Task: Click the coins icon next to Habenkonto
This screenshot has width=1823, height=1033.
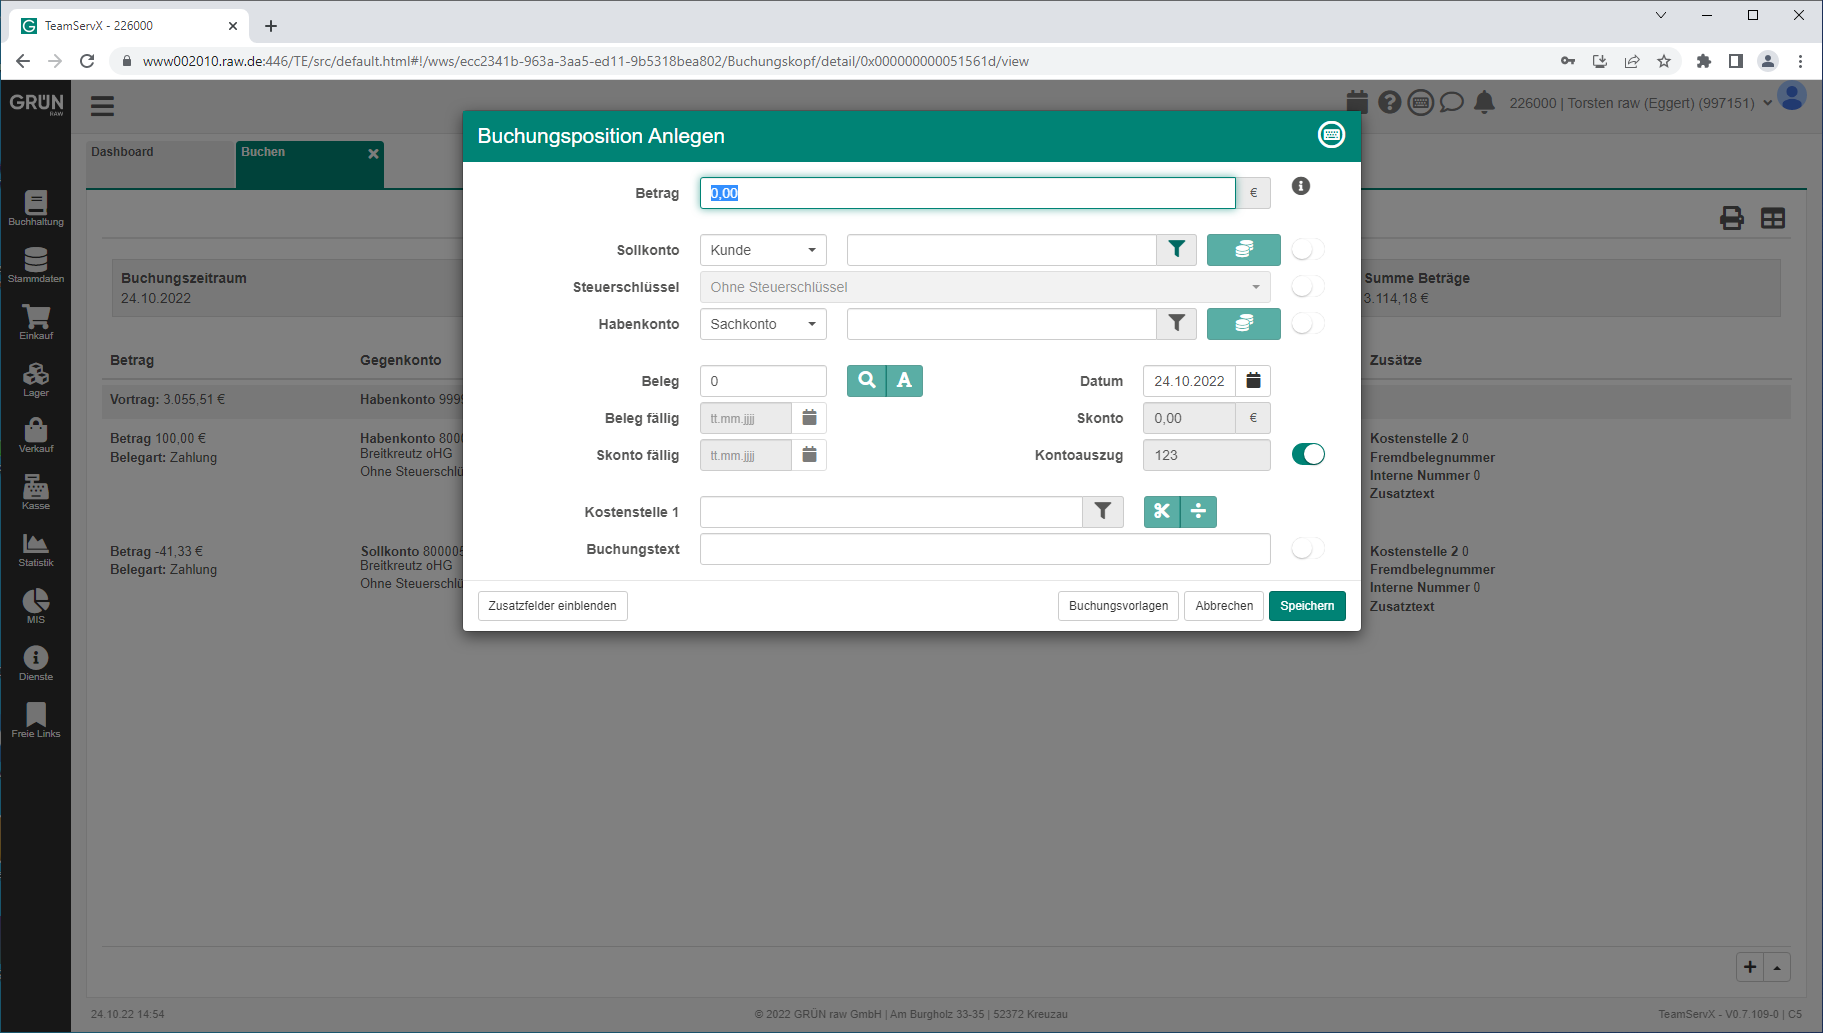Action: point(1243,324)
